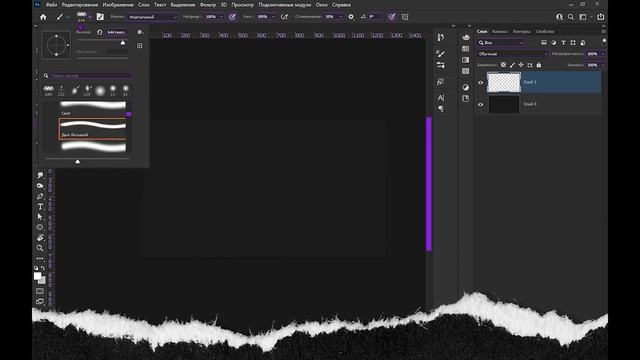Click the screen mode icon

click(40, 301)
